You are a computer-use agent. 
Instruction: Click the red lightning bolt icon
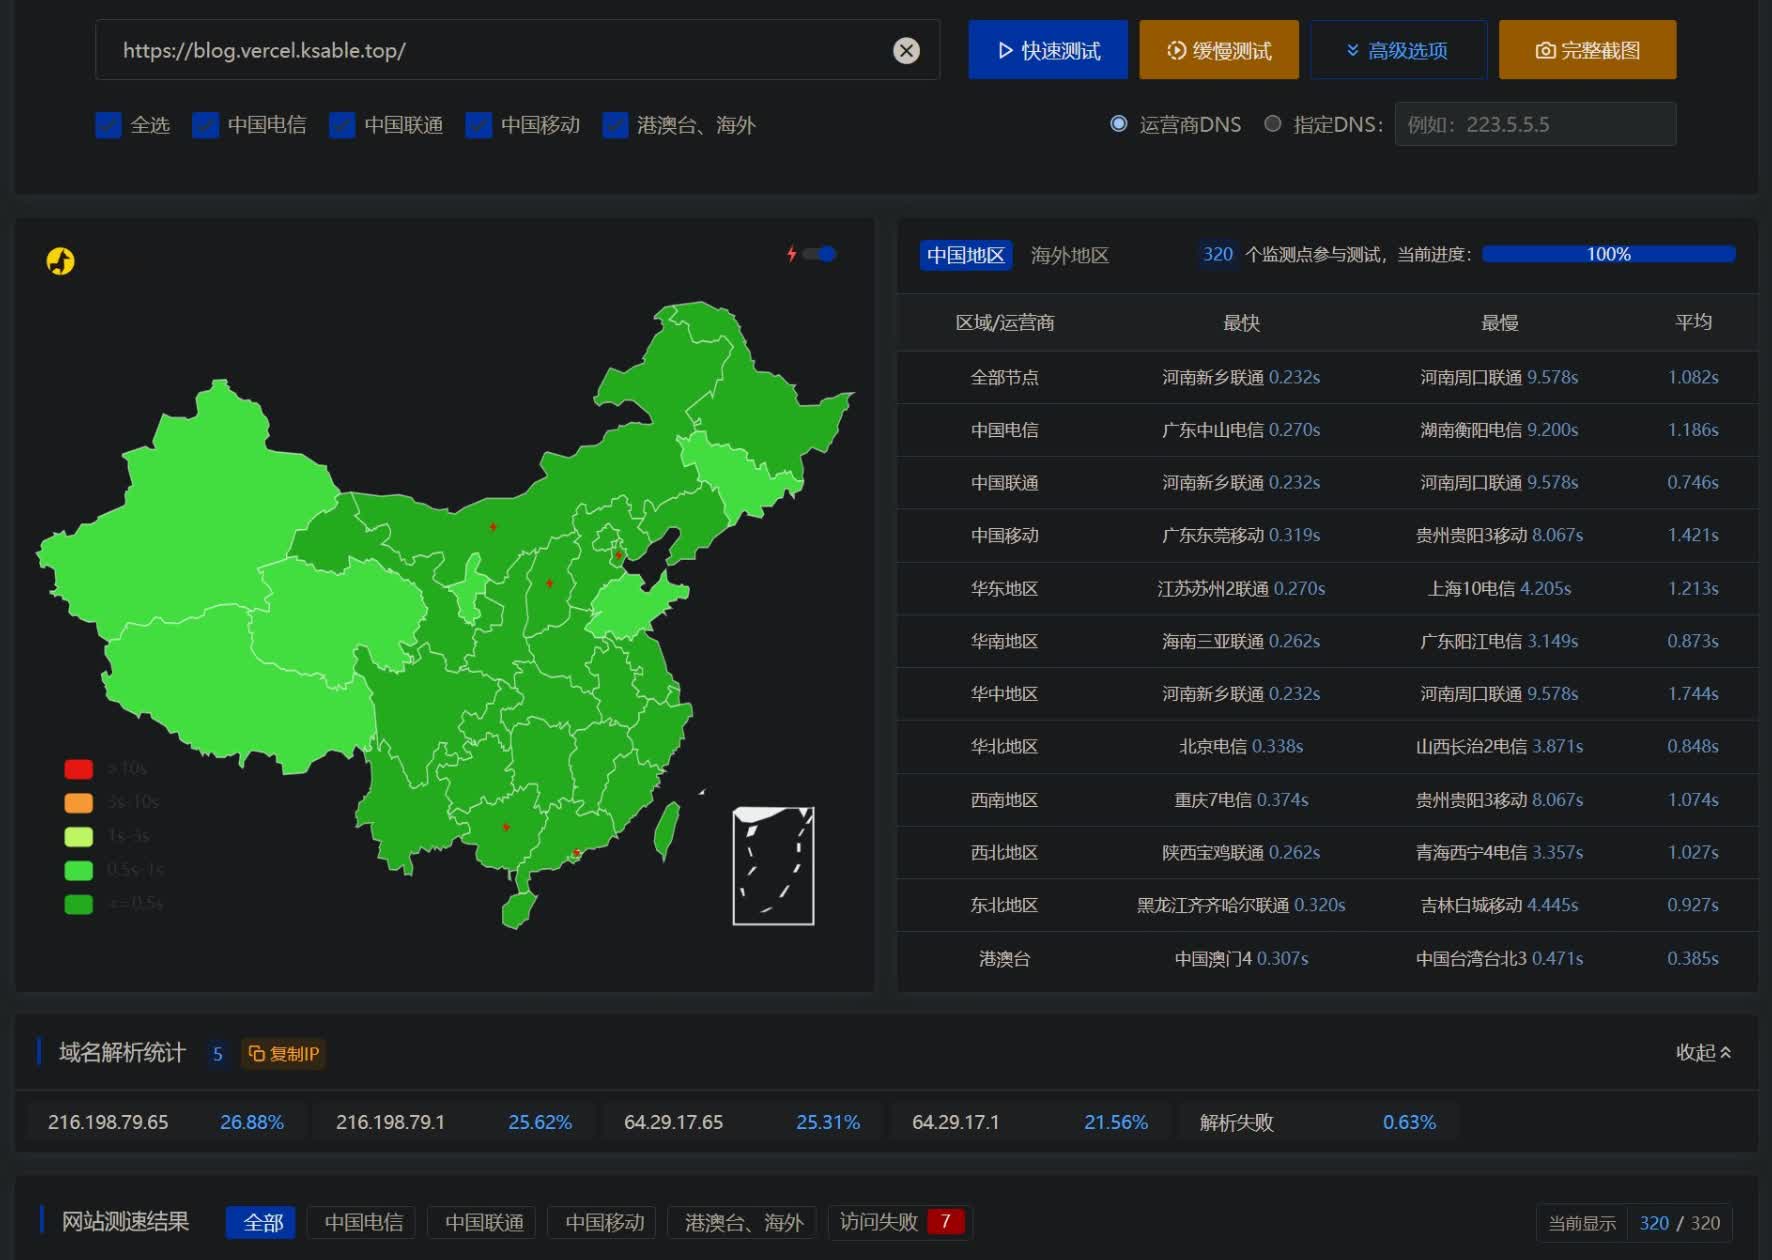pyautogui.click(x=791, y=254)
